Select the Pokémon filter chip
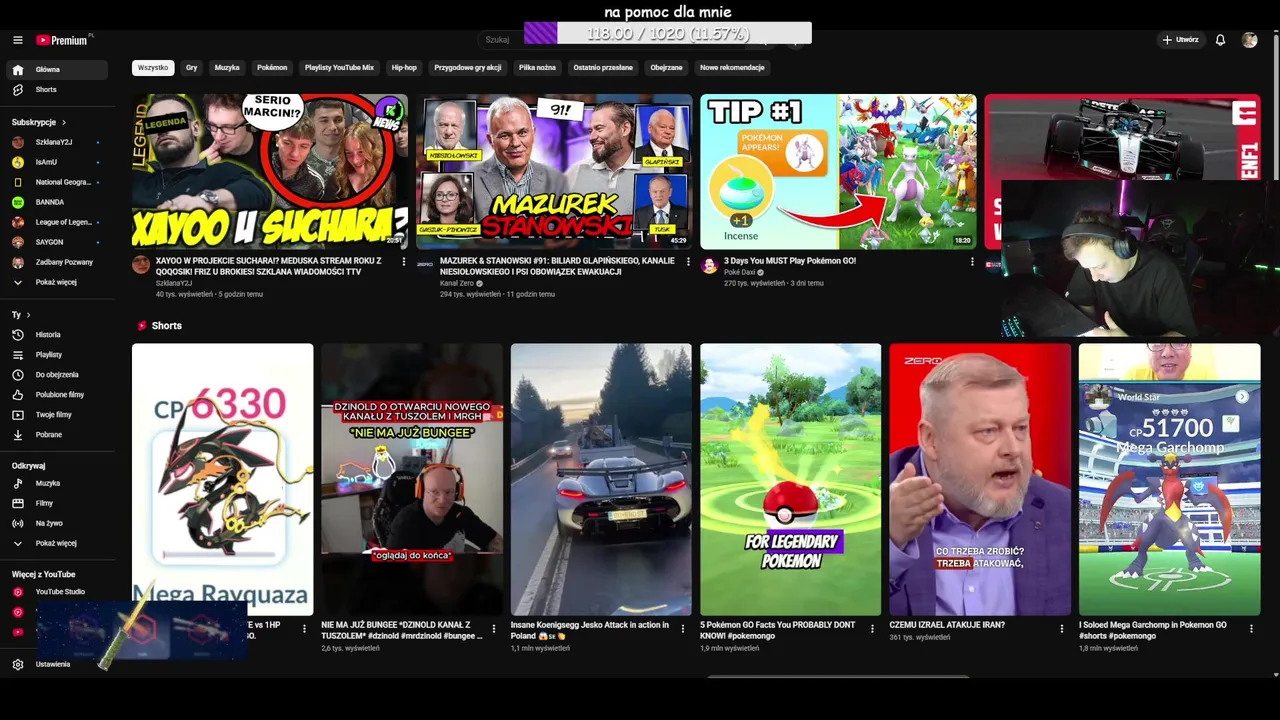This screenshot has height=720, width=1280. (272, 68)
